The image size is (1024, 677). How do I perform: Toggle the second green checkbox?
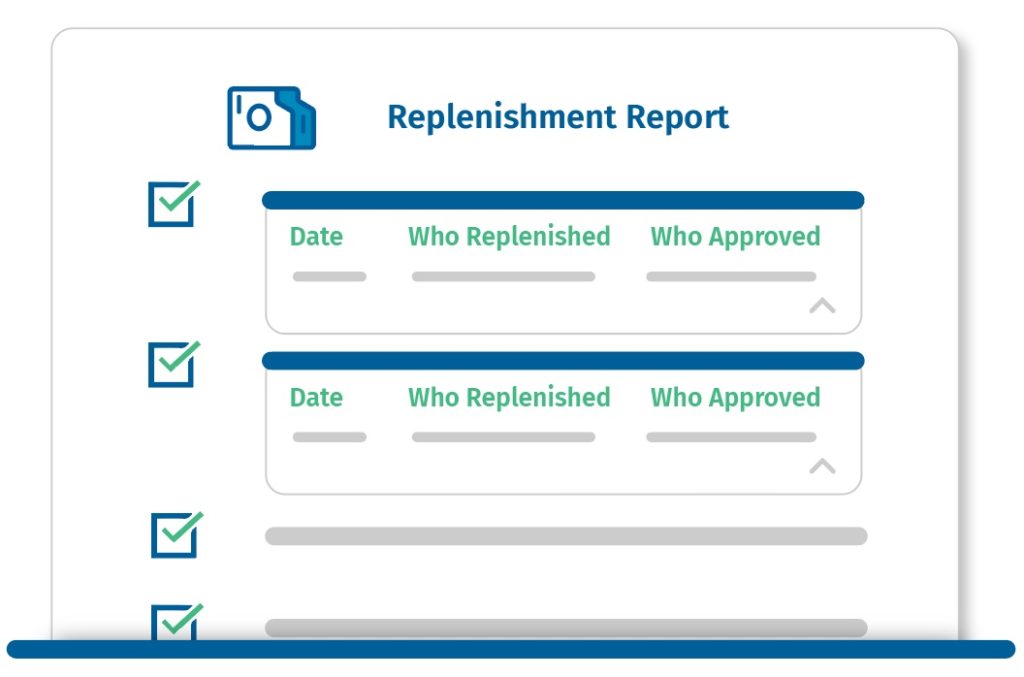(173, 364)
